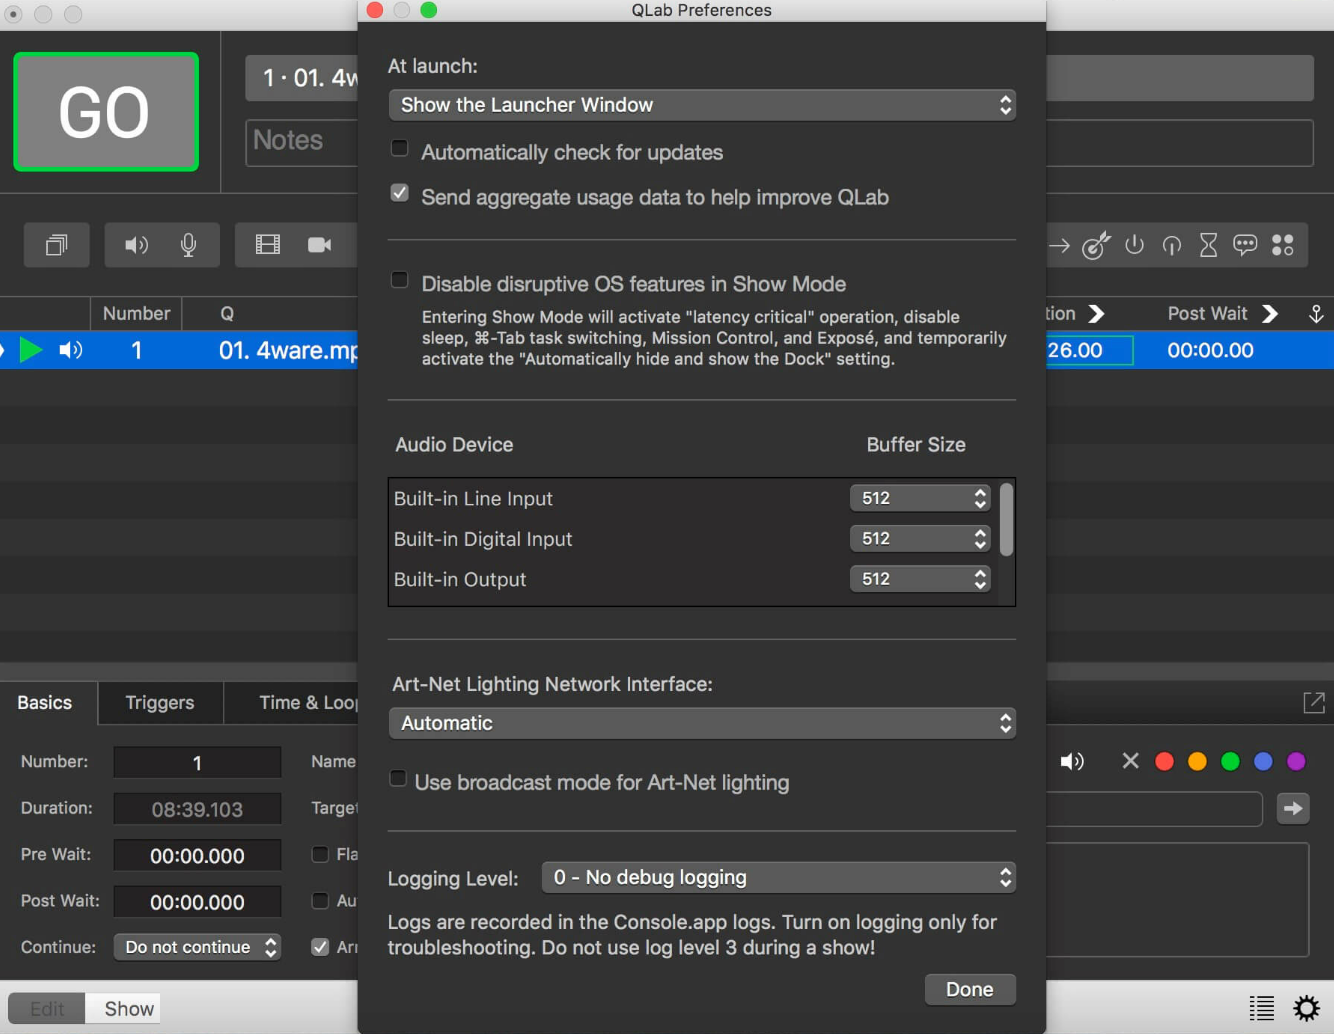Viewport: 1334px width, 1034px height.
Task: Enable Automatically check for updates
Action: tap(400, 149)
